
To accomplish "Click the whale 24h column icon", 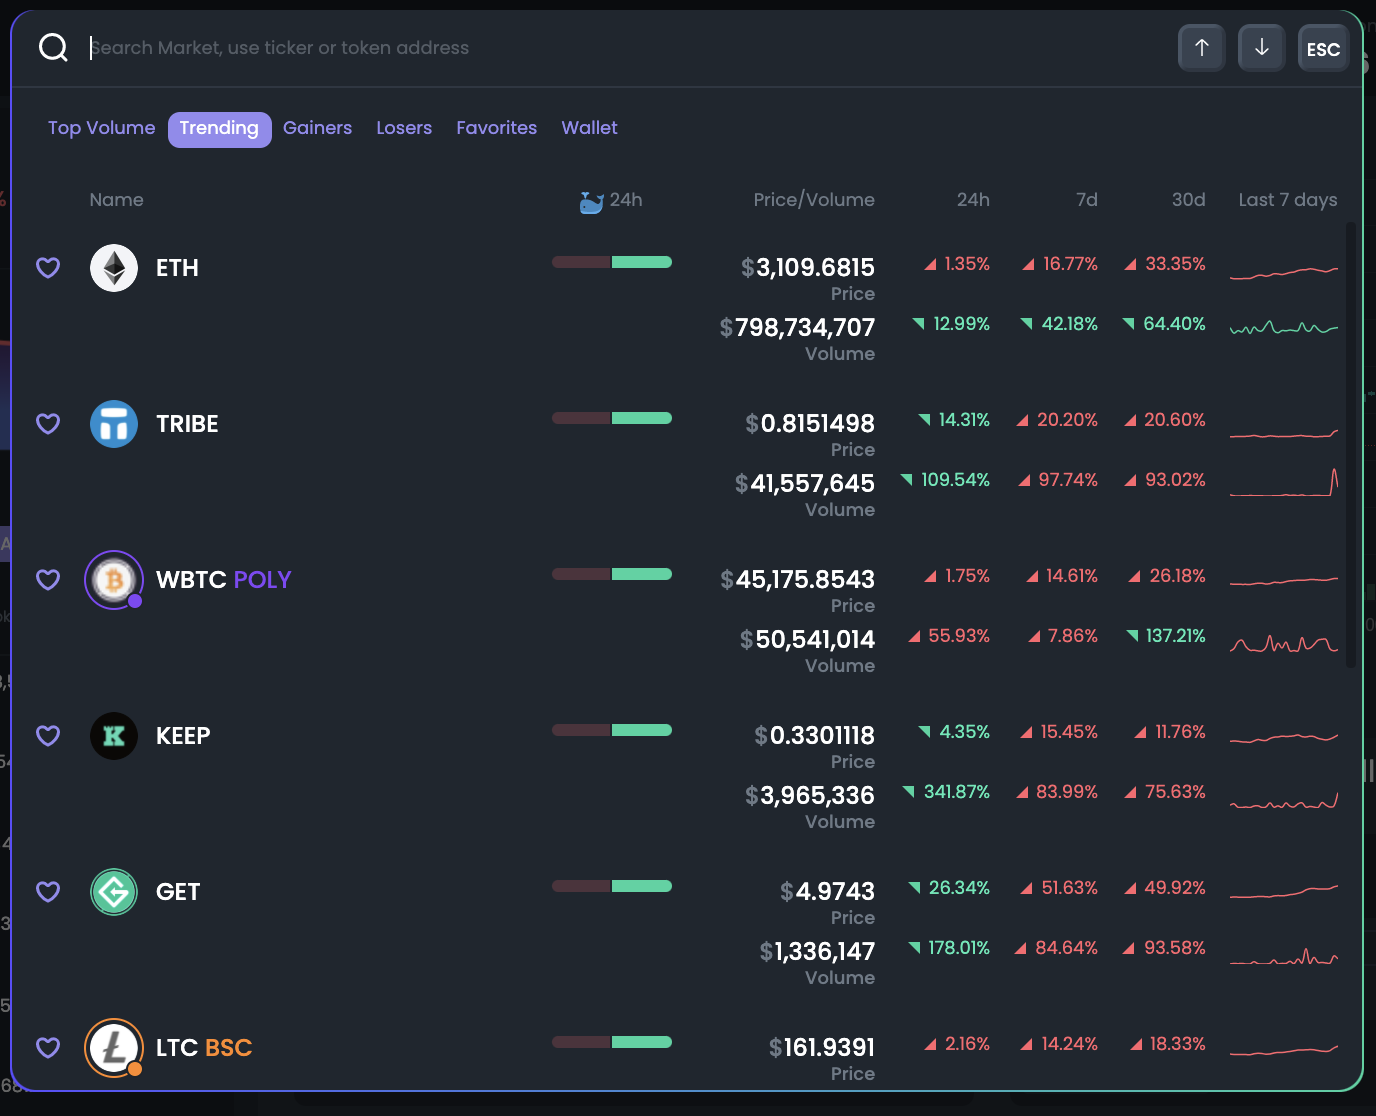I will [592, 201].
